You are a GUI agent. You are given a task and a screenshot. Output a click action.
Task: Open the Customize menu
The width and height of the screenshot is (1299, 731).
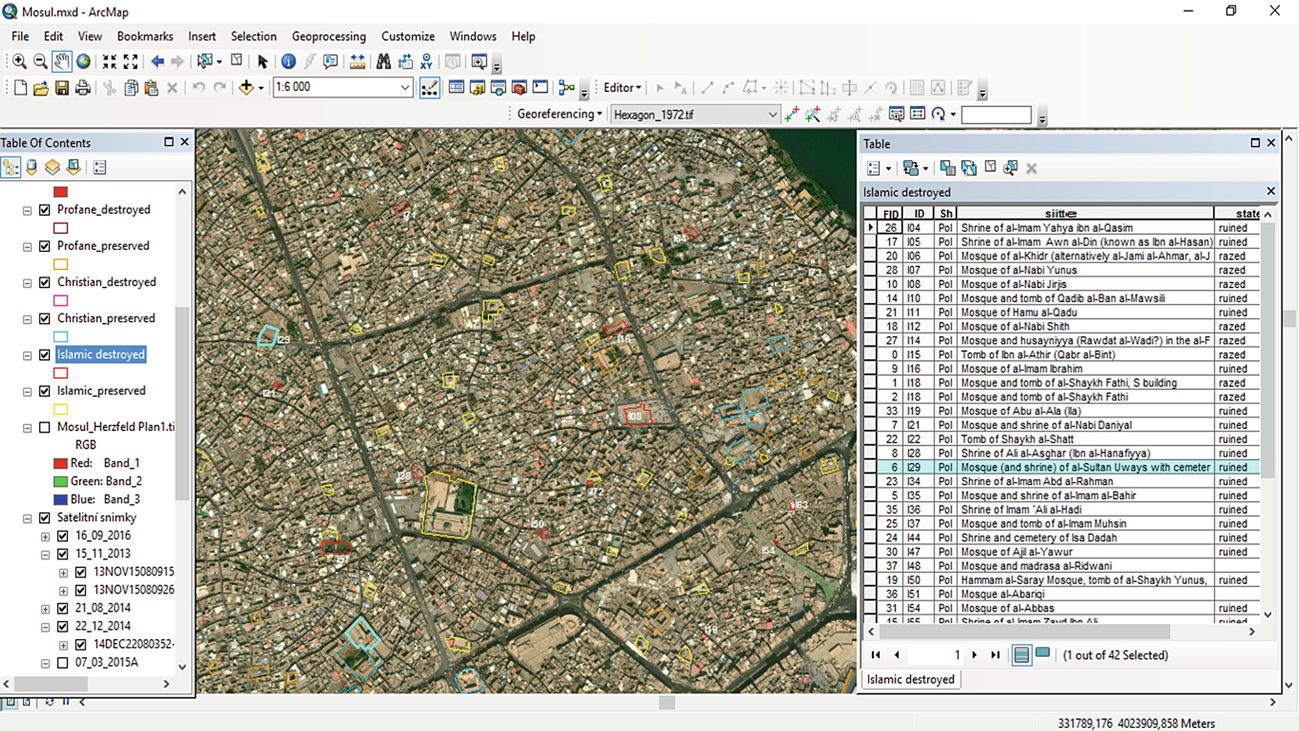[408, 36]
